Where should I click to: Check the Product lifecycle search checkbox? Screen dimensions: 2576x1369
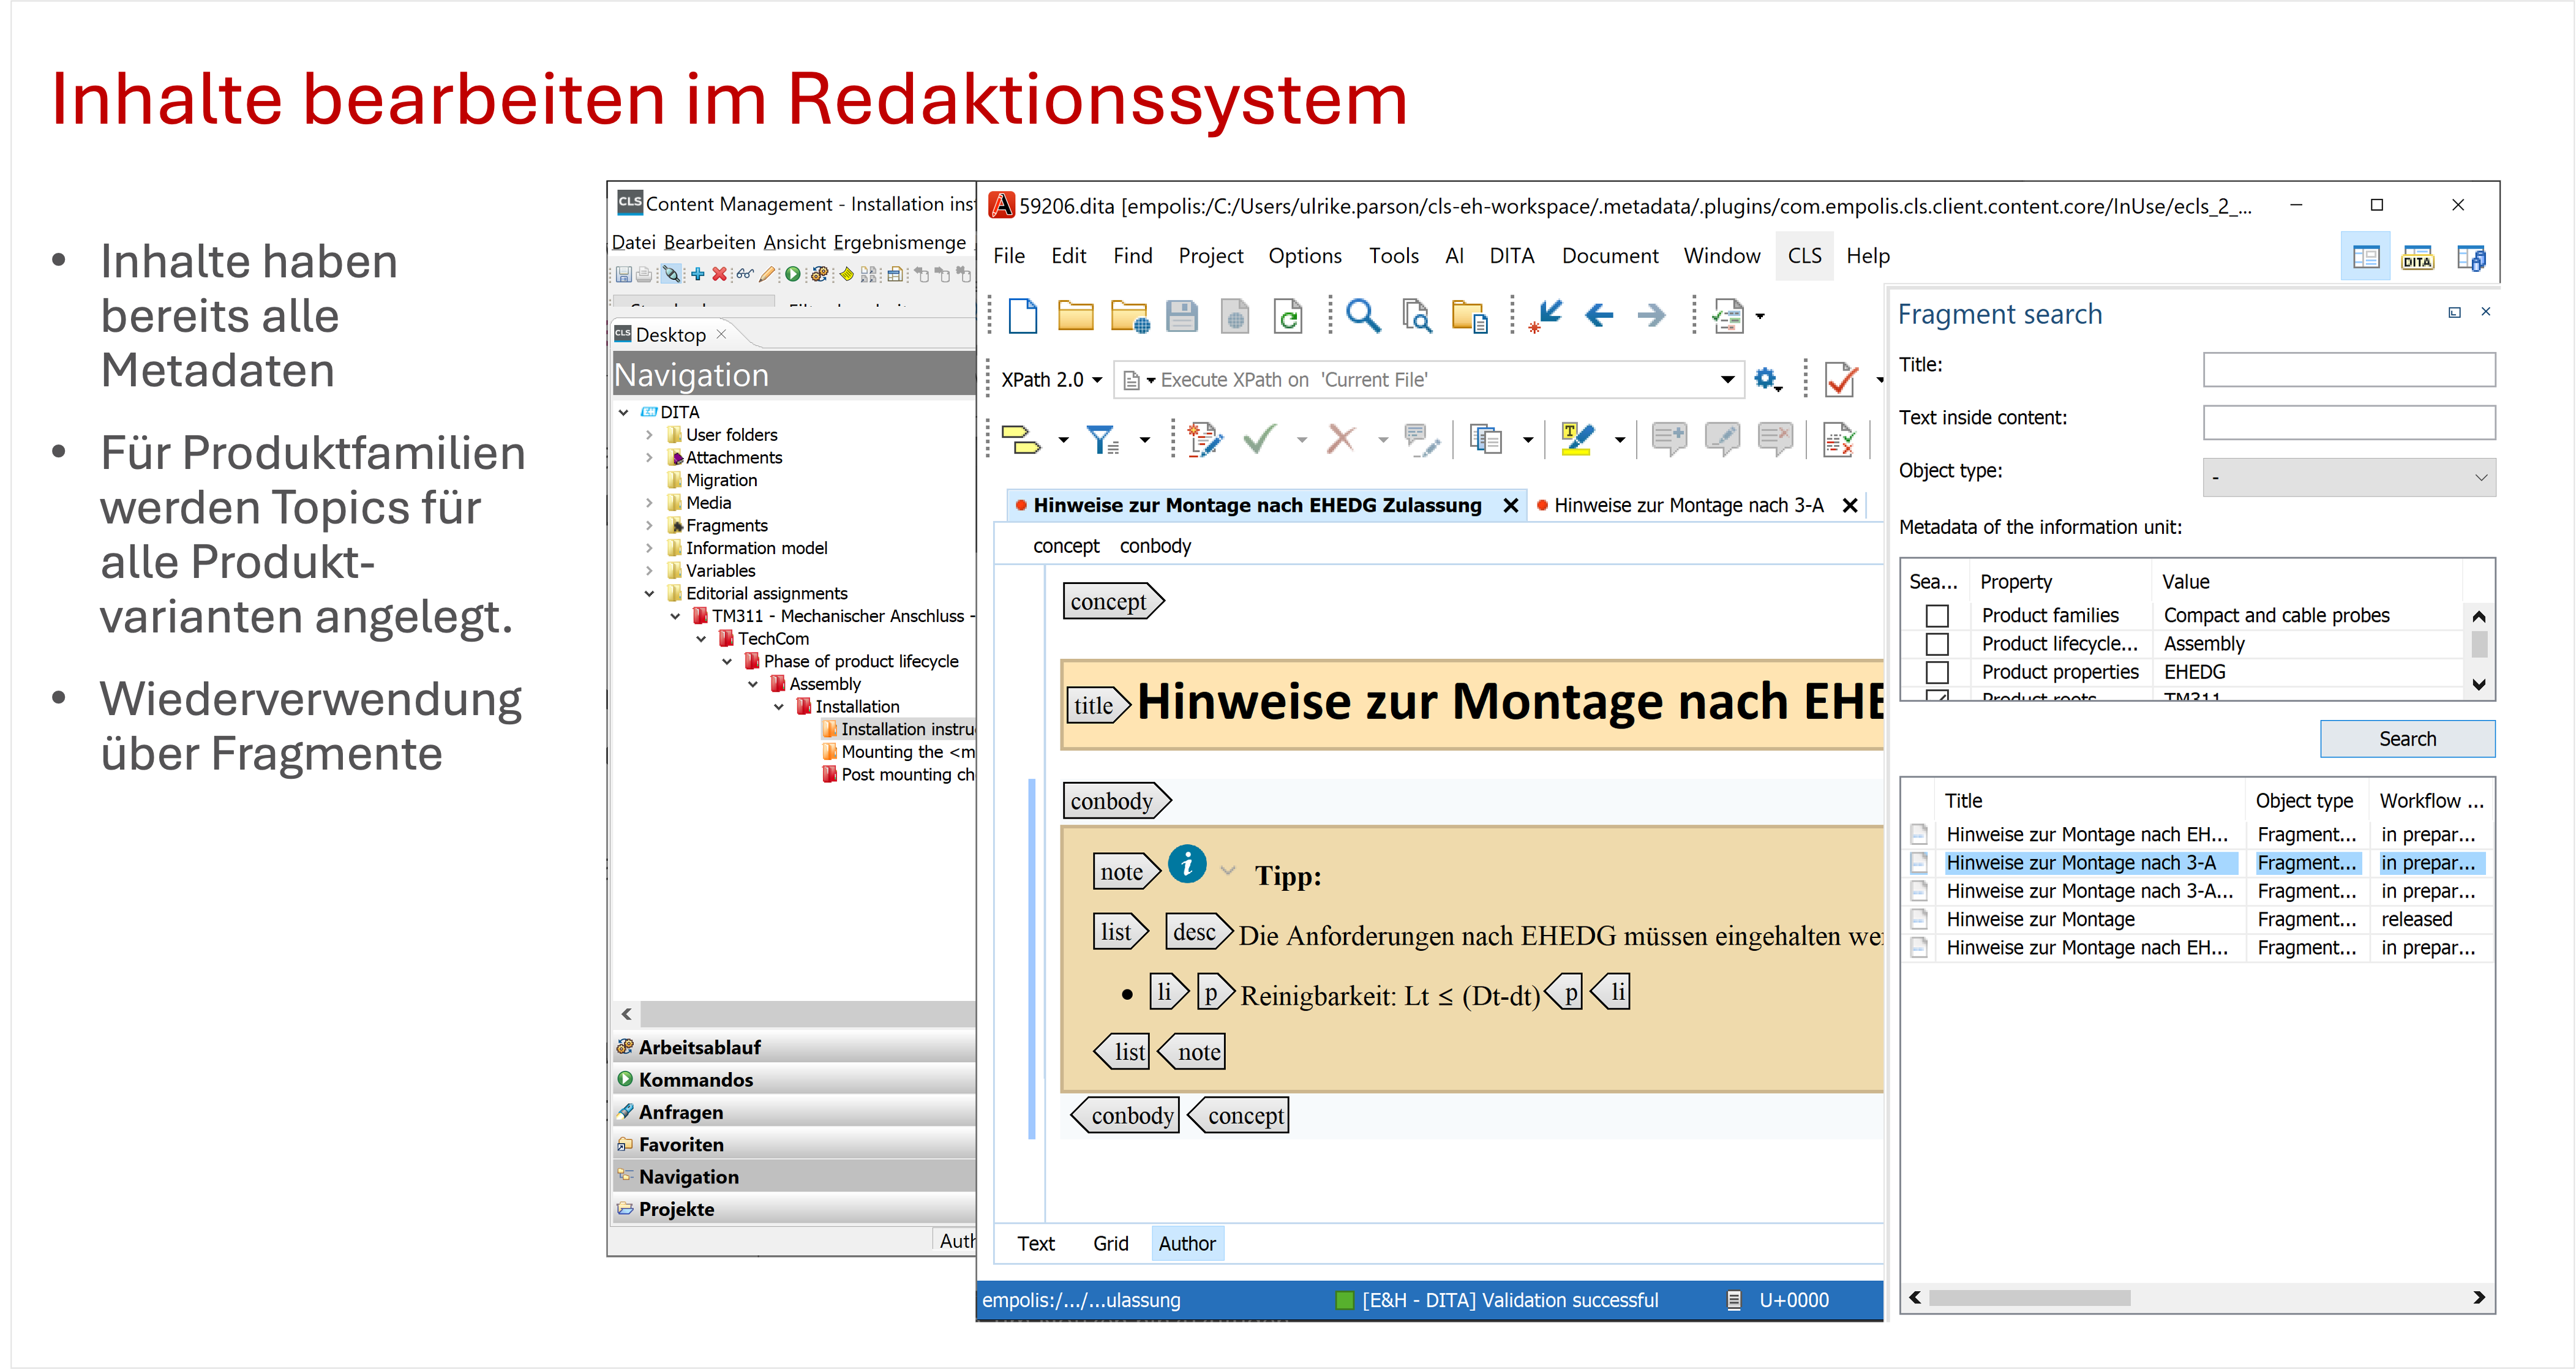(1937, 643)
